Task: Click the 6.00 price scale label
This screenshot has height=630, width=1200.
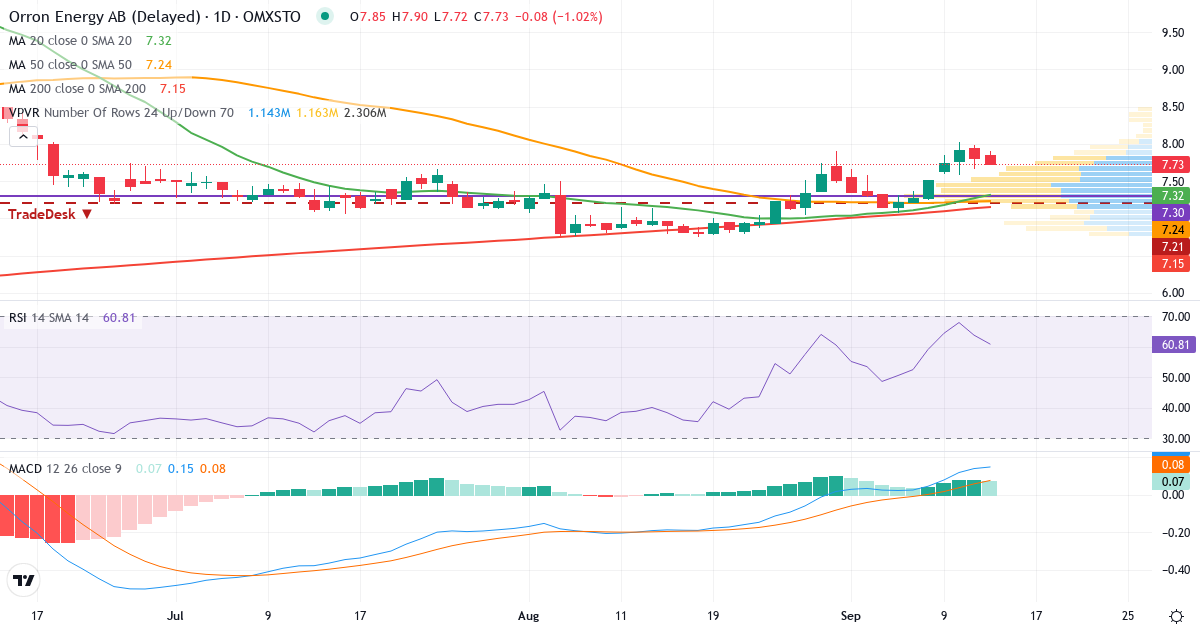Action: [1173, 293]
